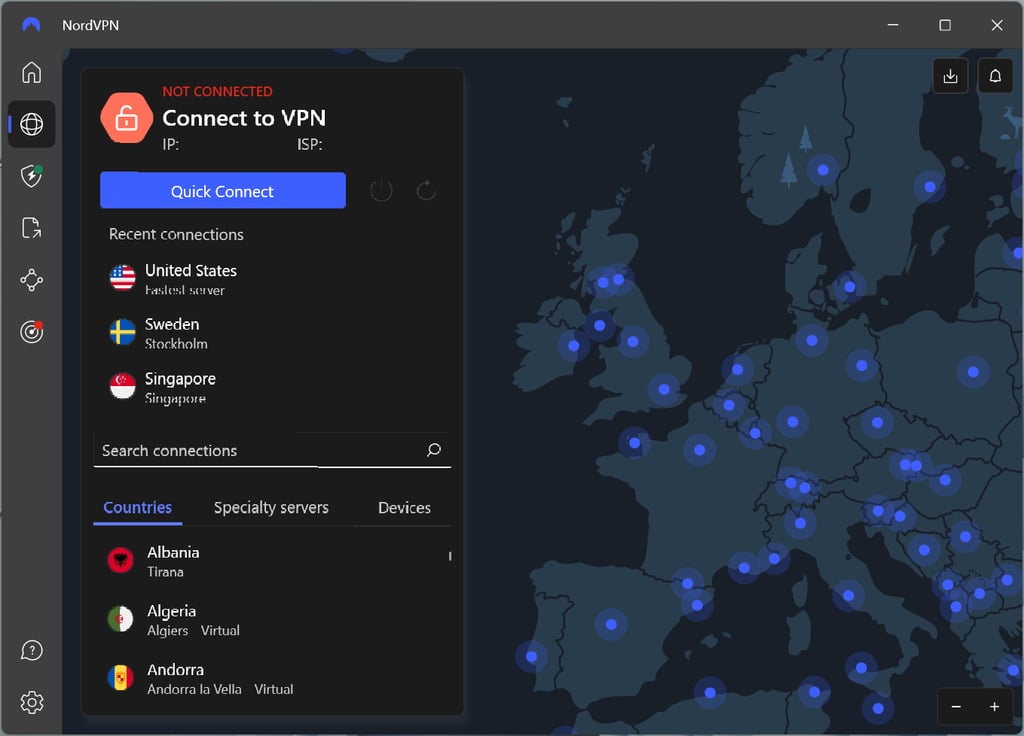Click the Poland server map dot
Viewport: 1024px width, 736px height.
(973, 372)
